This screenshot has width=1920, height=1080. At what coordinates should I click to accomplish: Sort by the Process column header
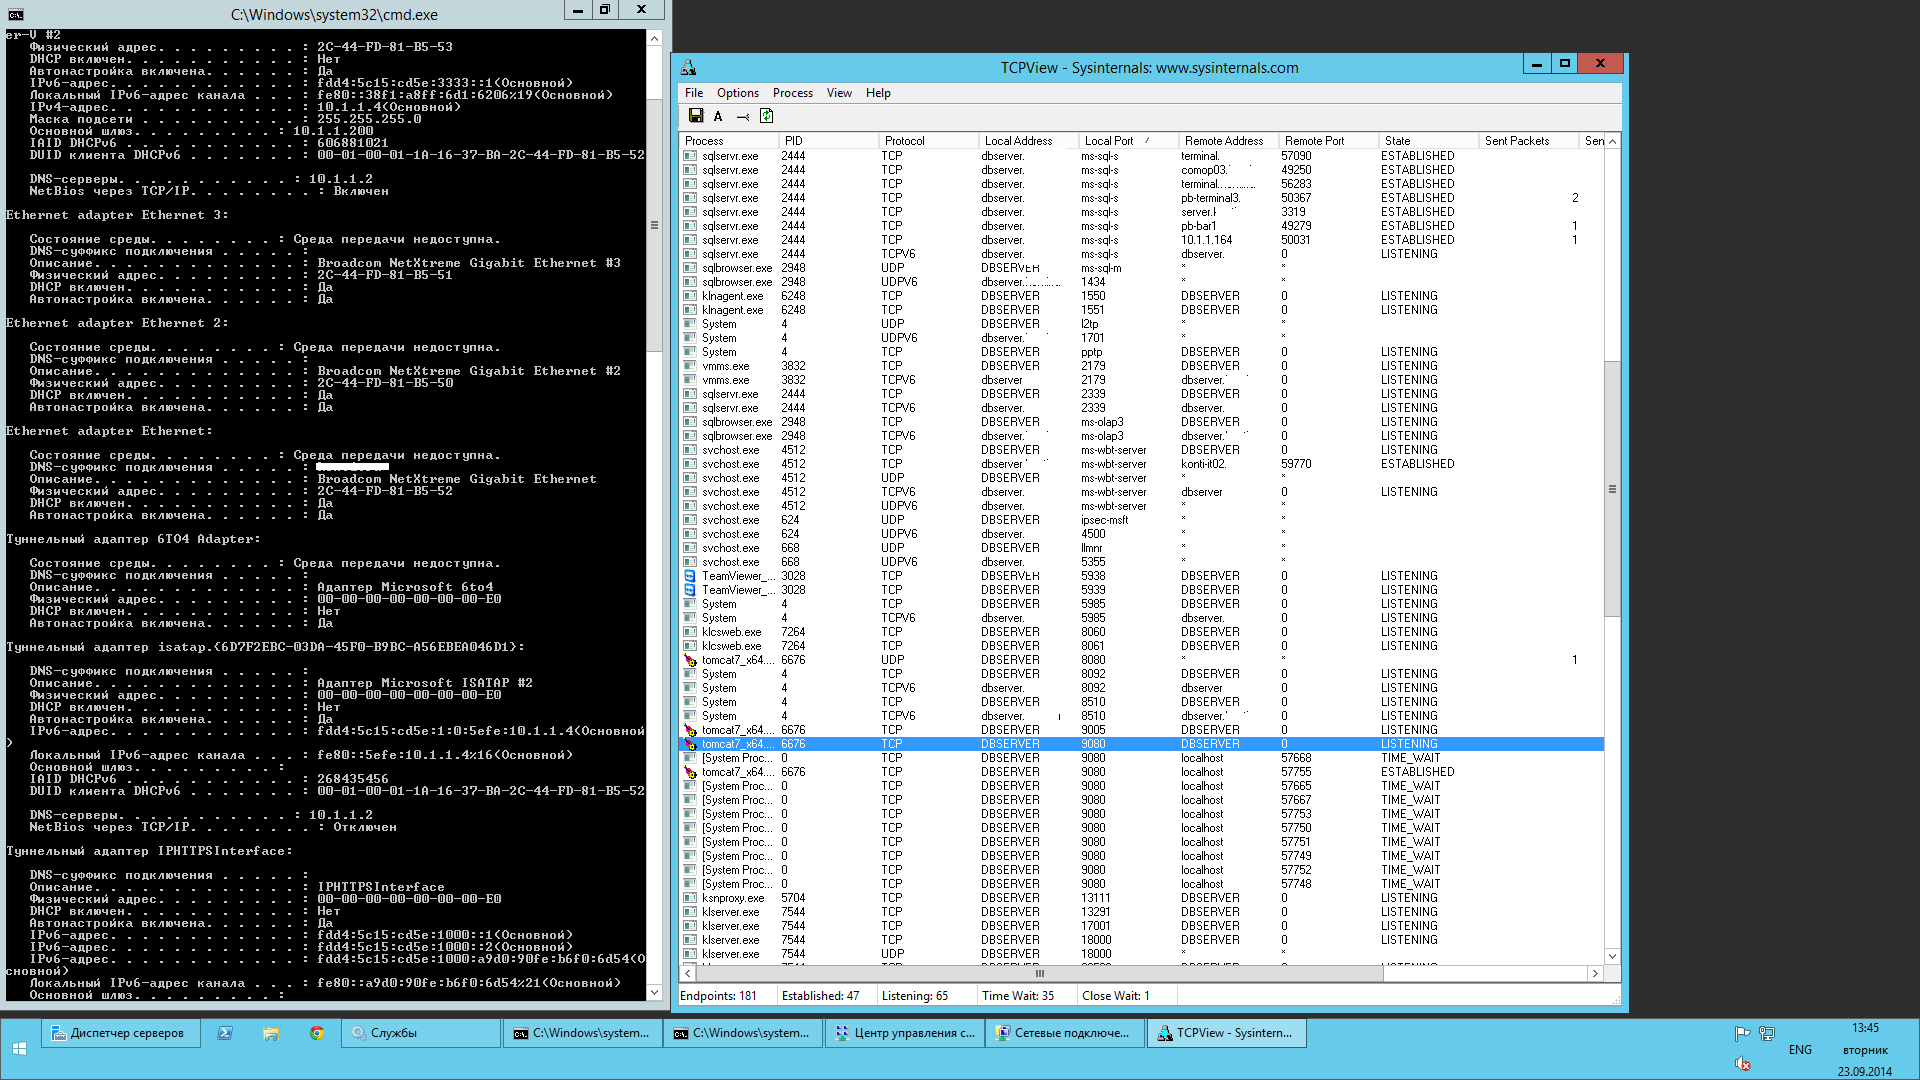click(x=729, y=141)
